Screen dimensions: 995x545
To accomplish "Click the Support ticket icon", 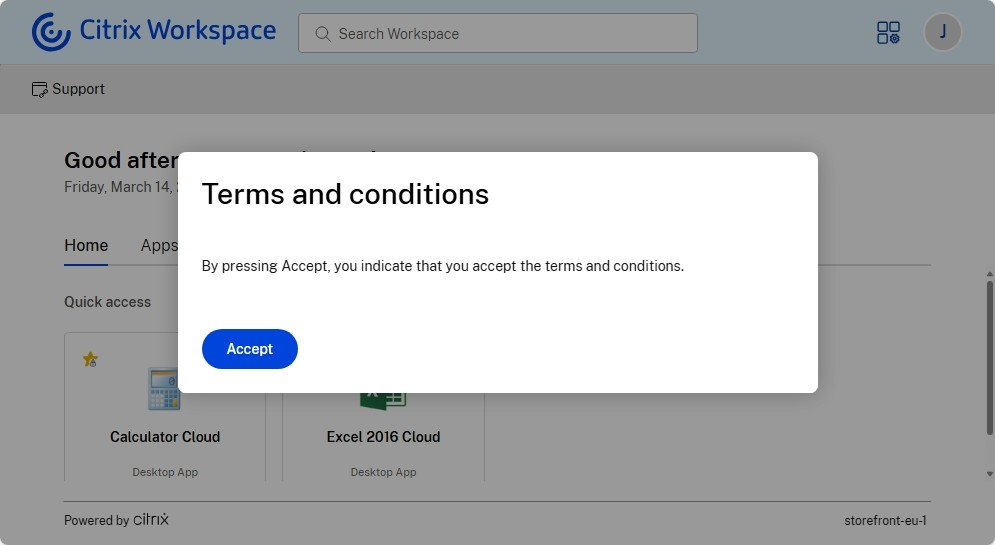I will tap(39, 90).
